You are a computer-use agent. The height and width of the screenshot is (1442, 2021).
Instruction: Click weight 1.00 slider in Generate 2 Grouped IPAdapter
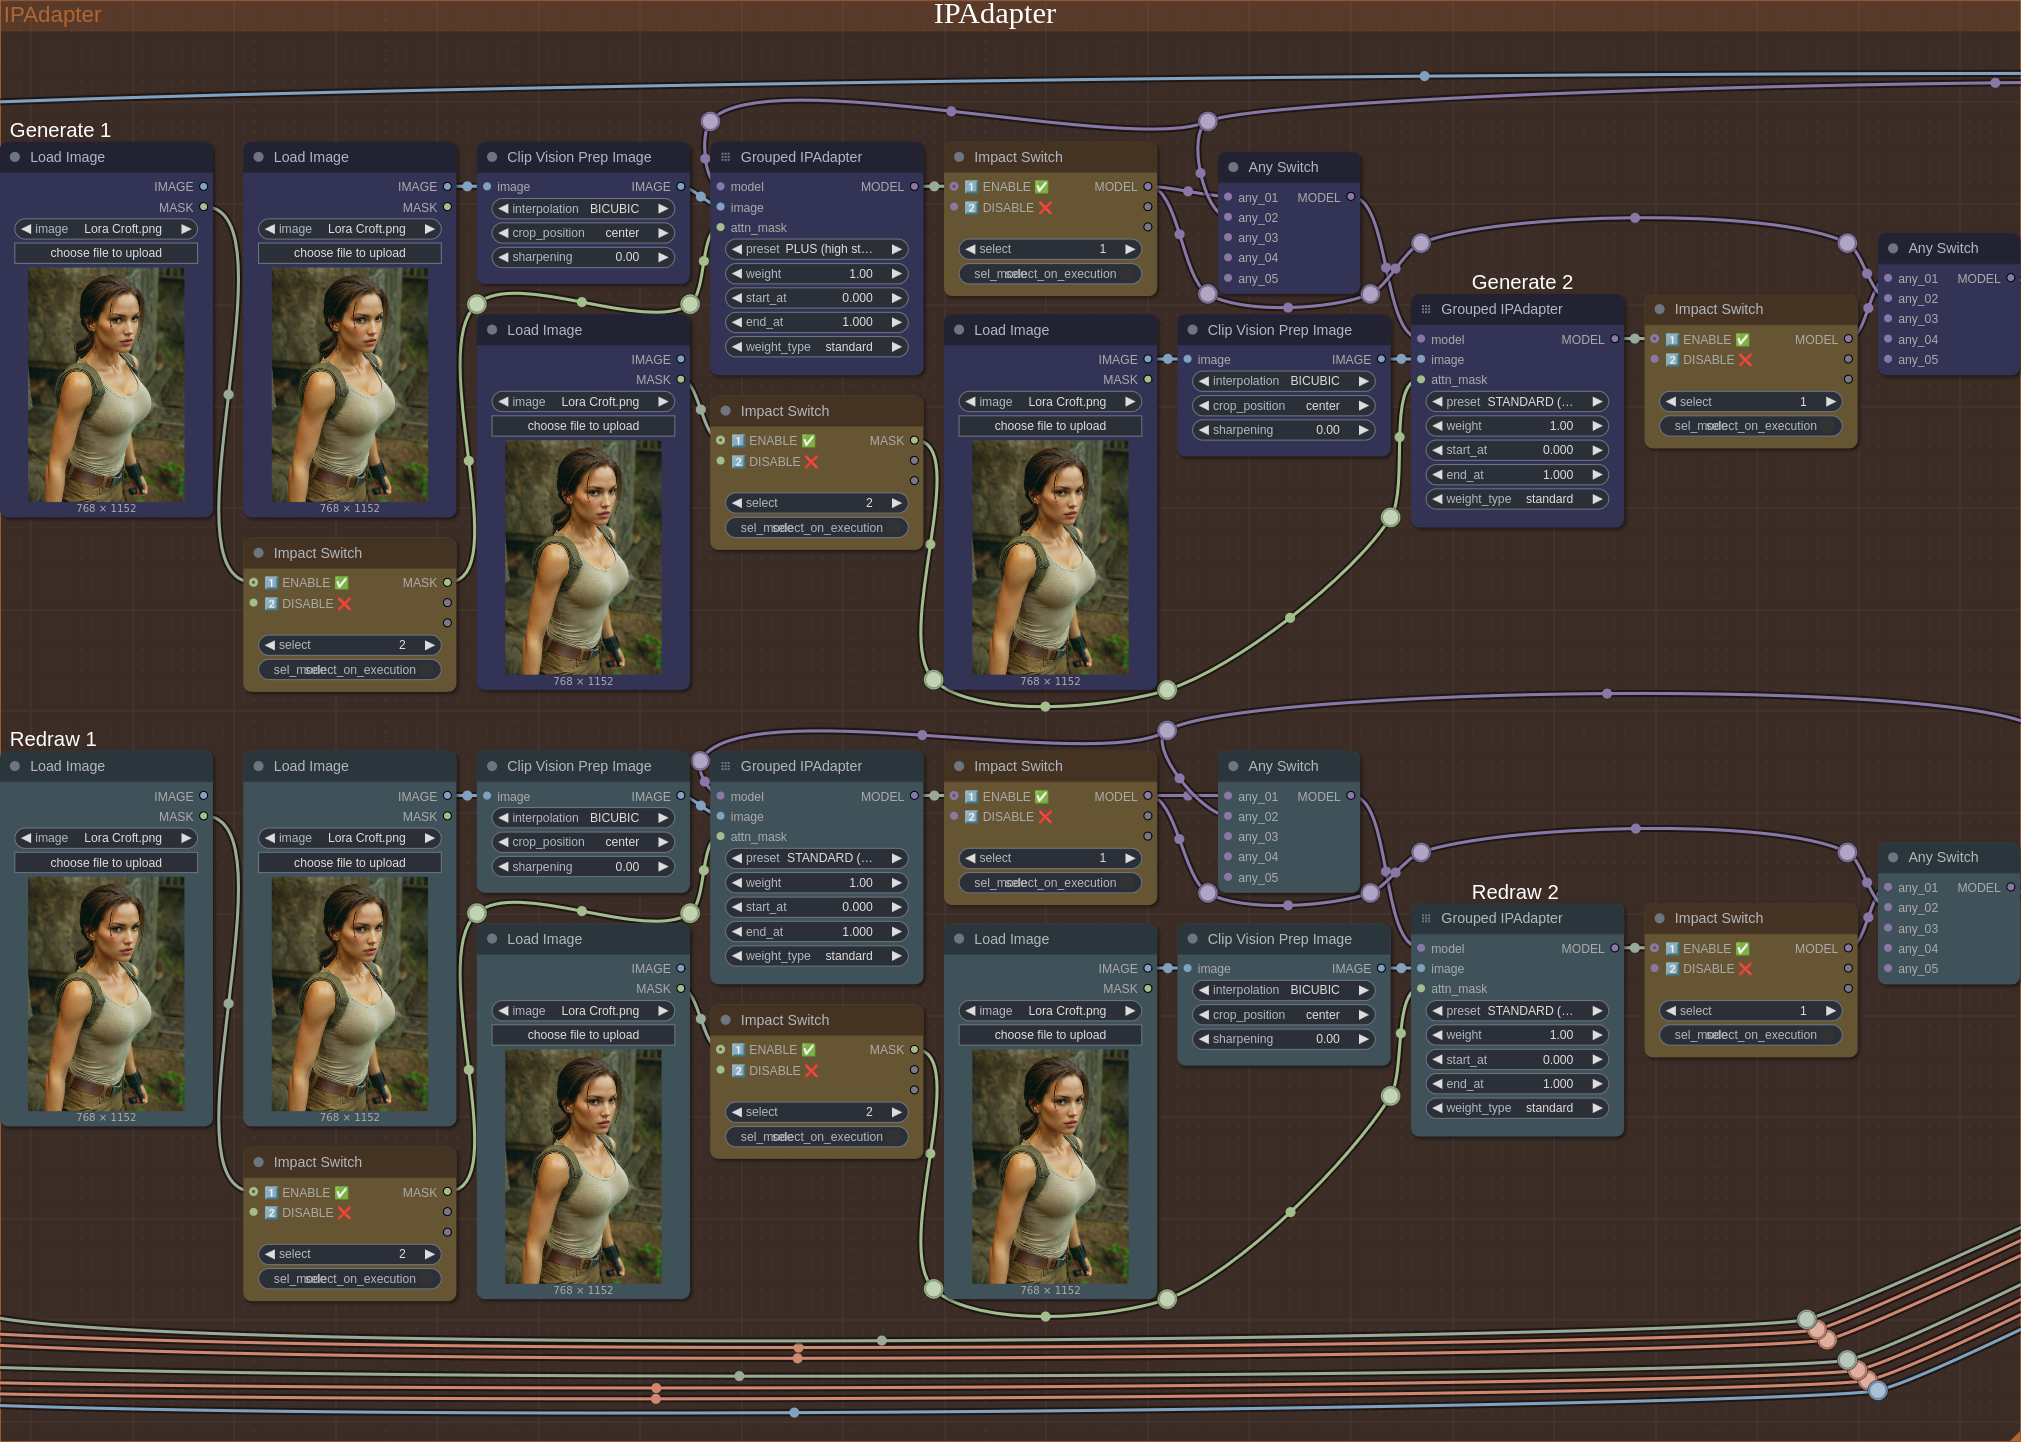click(x=1517, y=426)
